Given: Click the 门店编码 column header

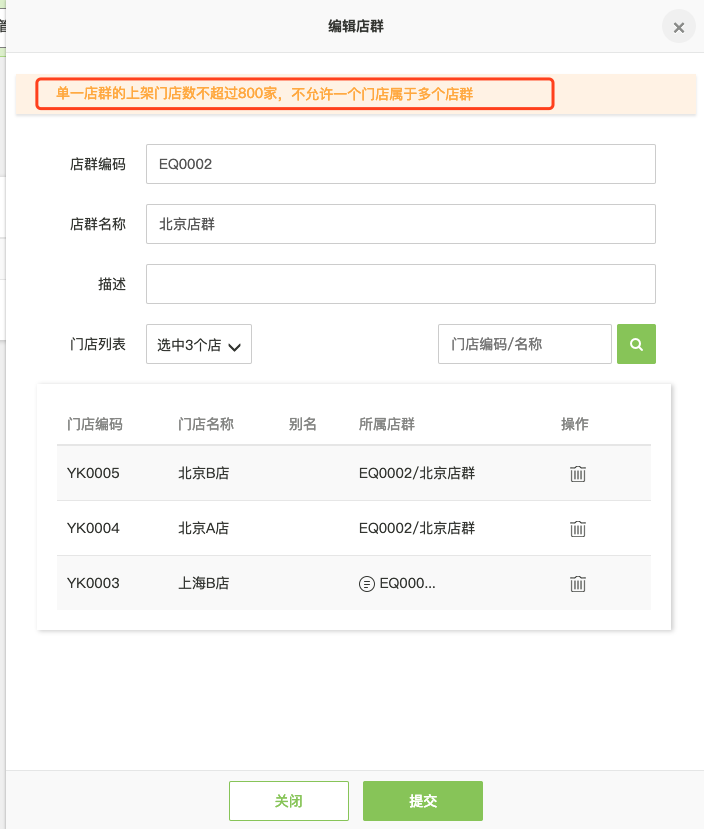Looking at the screenshot, I should click(95, 424).
